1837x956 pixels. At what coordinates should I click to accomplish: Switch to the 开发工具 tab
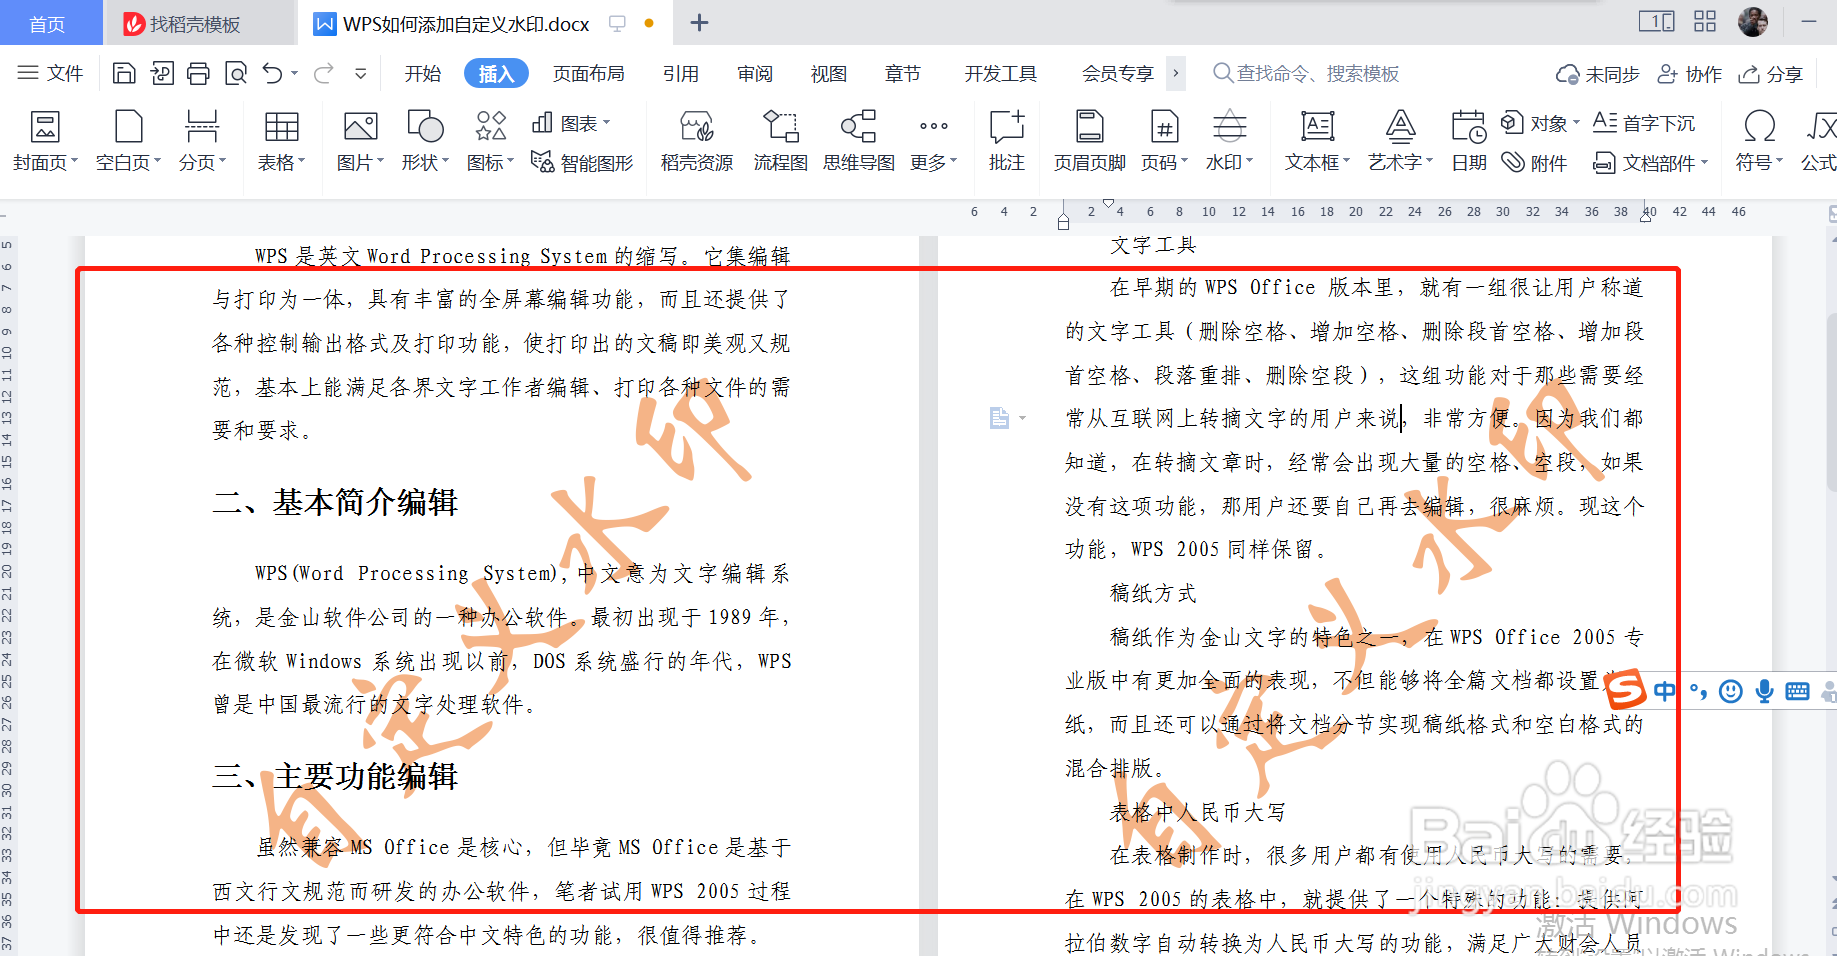coord(1001,73)
